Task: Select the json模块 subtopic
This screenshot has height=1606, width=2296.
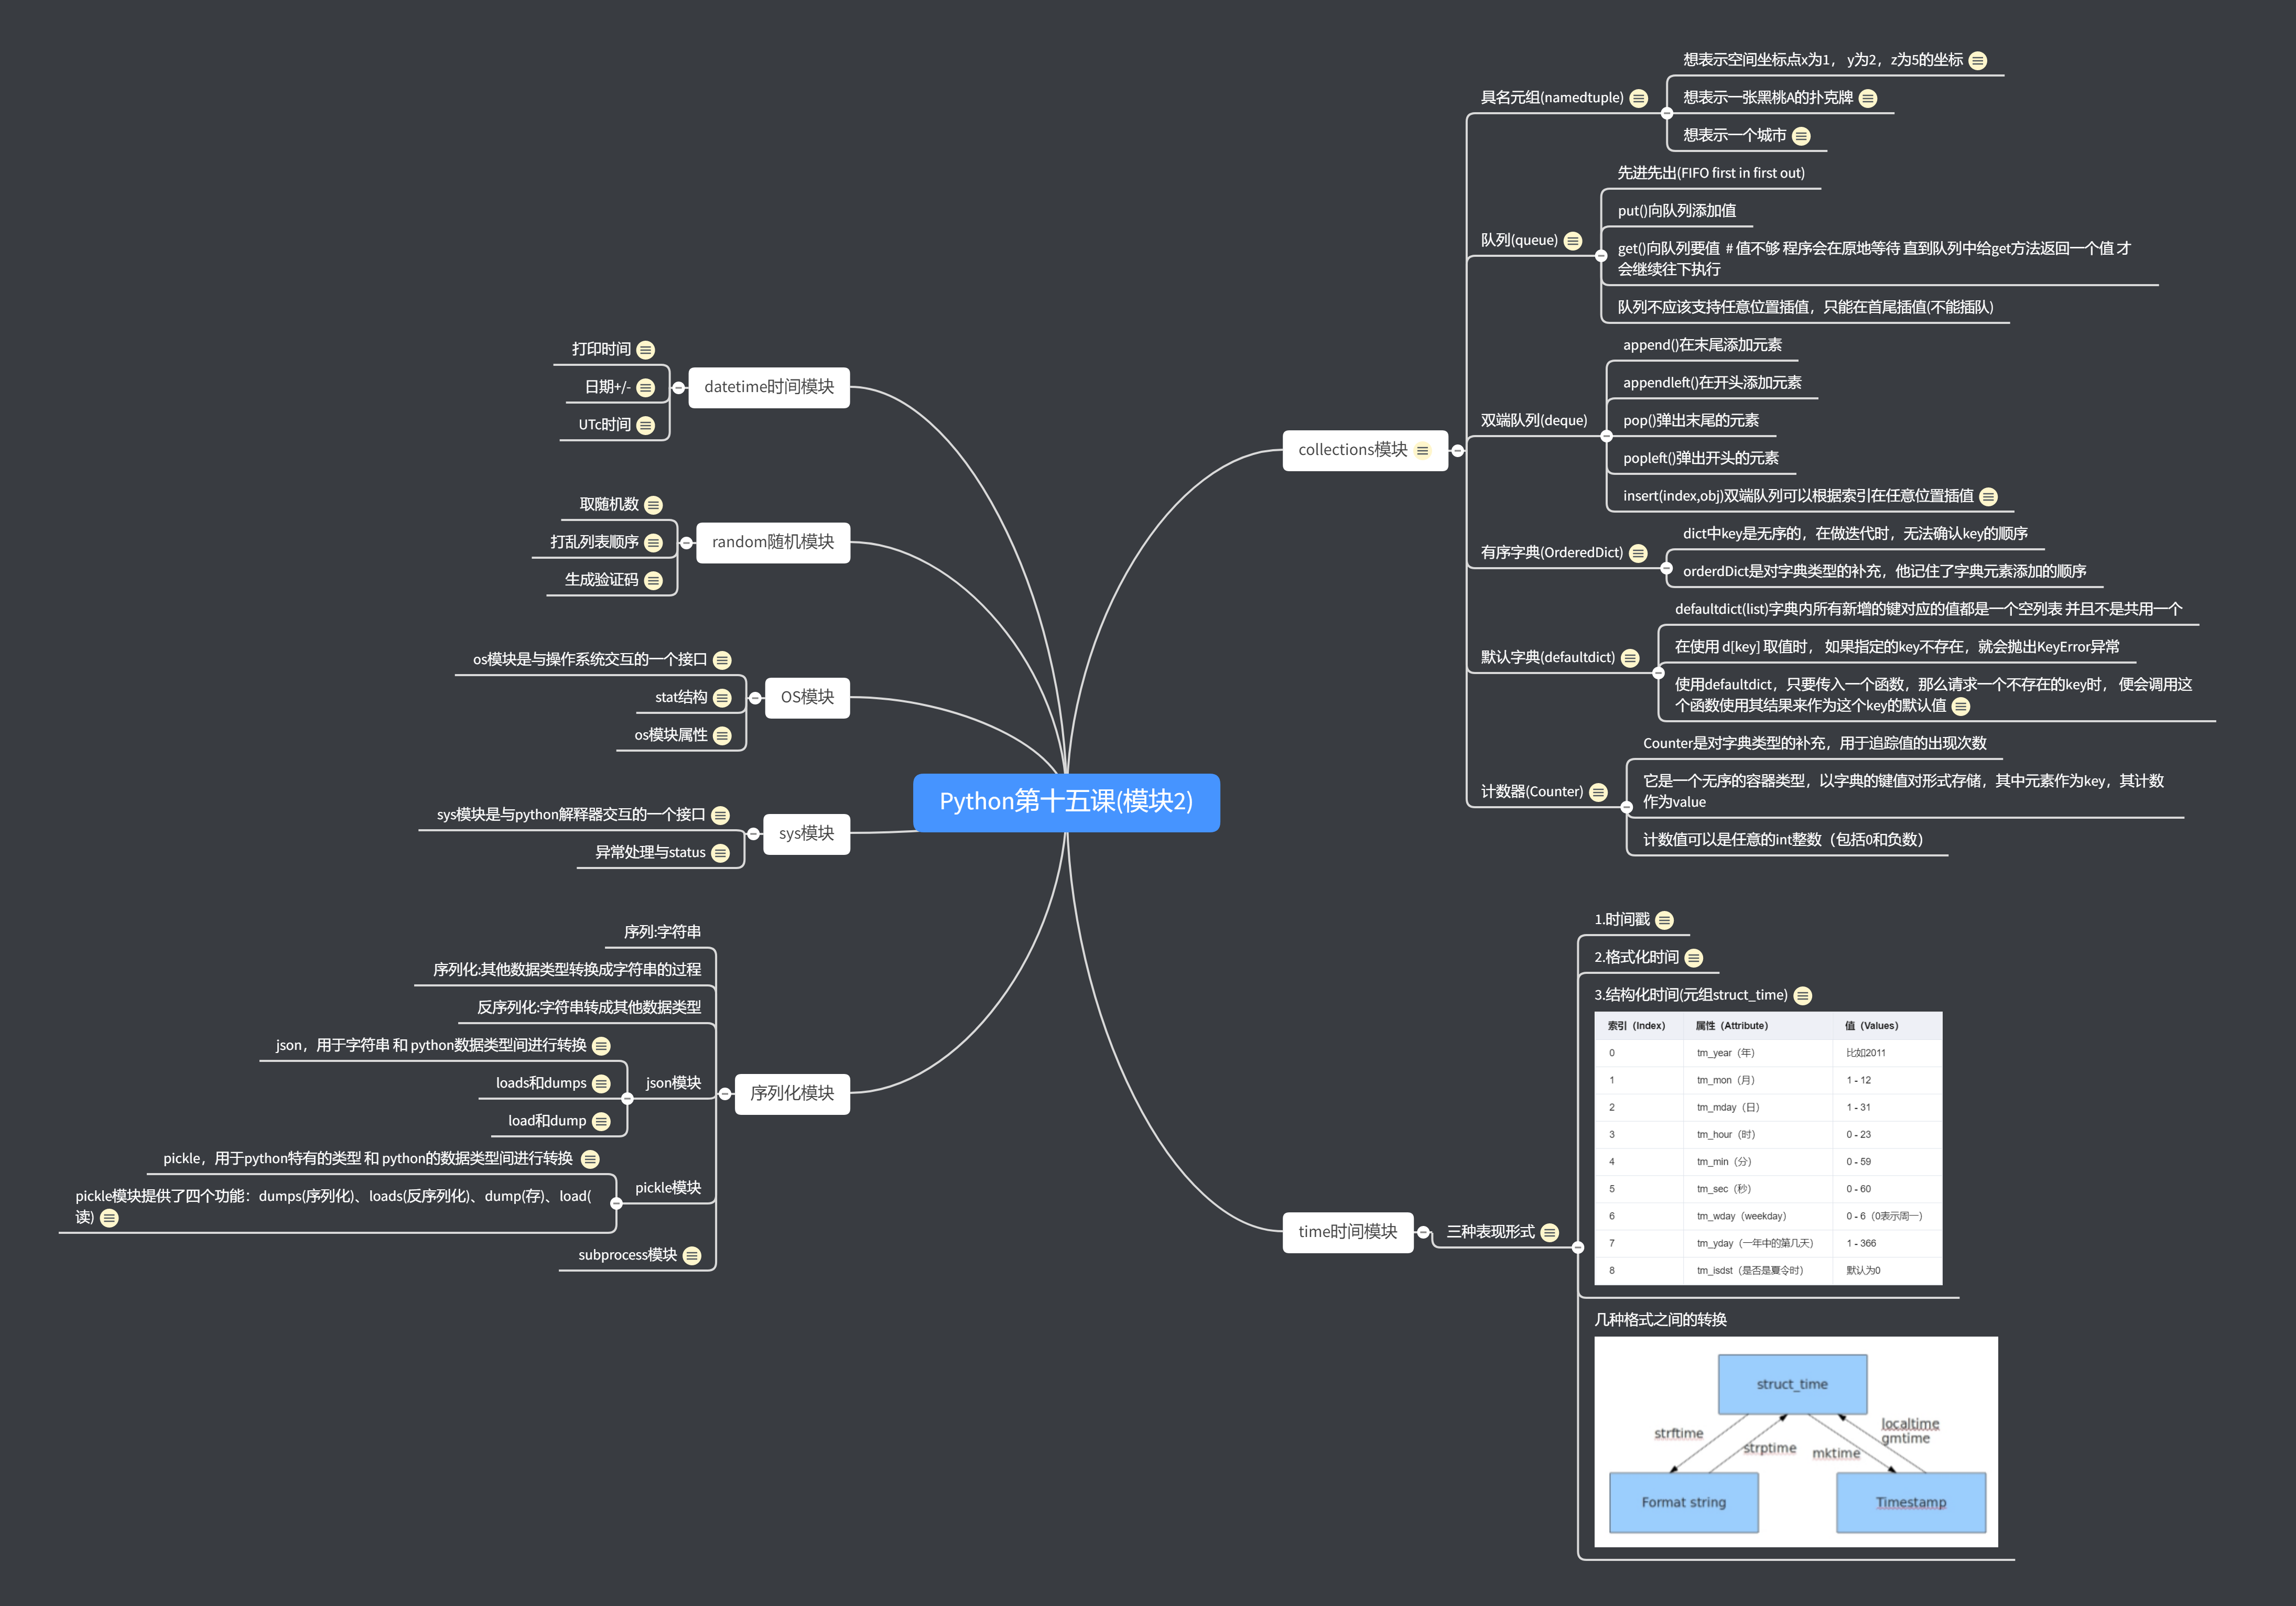Action: point(673,1083)
